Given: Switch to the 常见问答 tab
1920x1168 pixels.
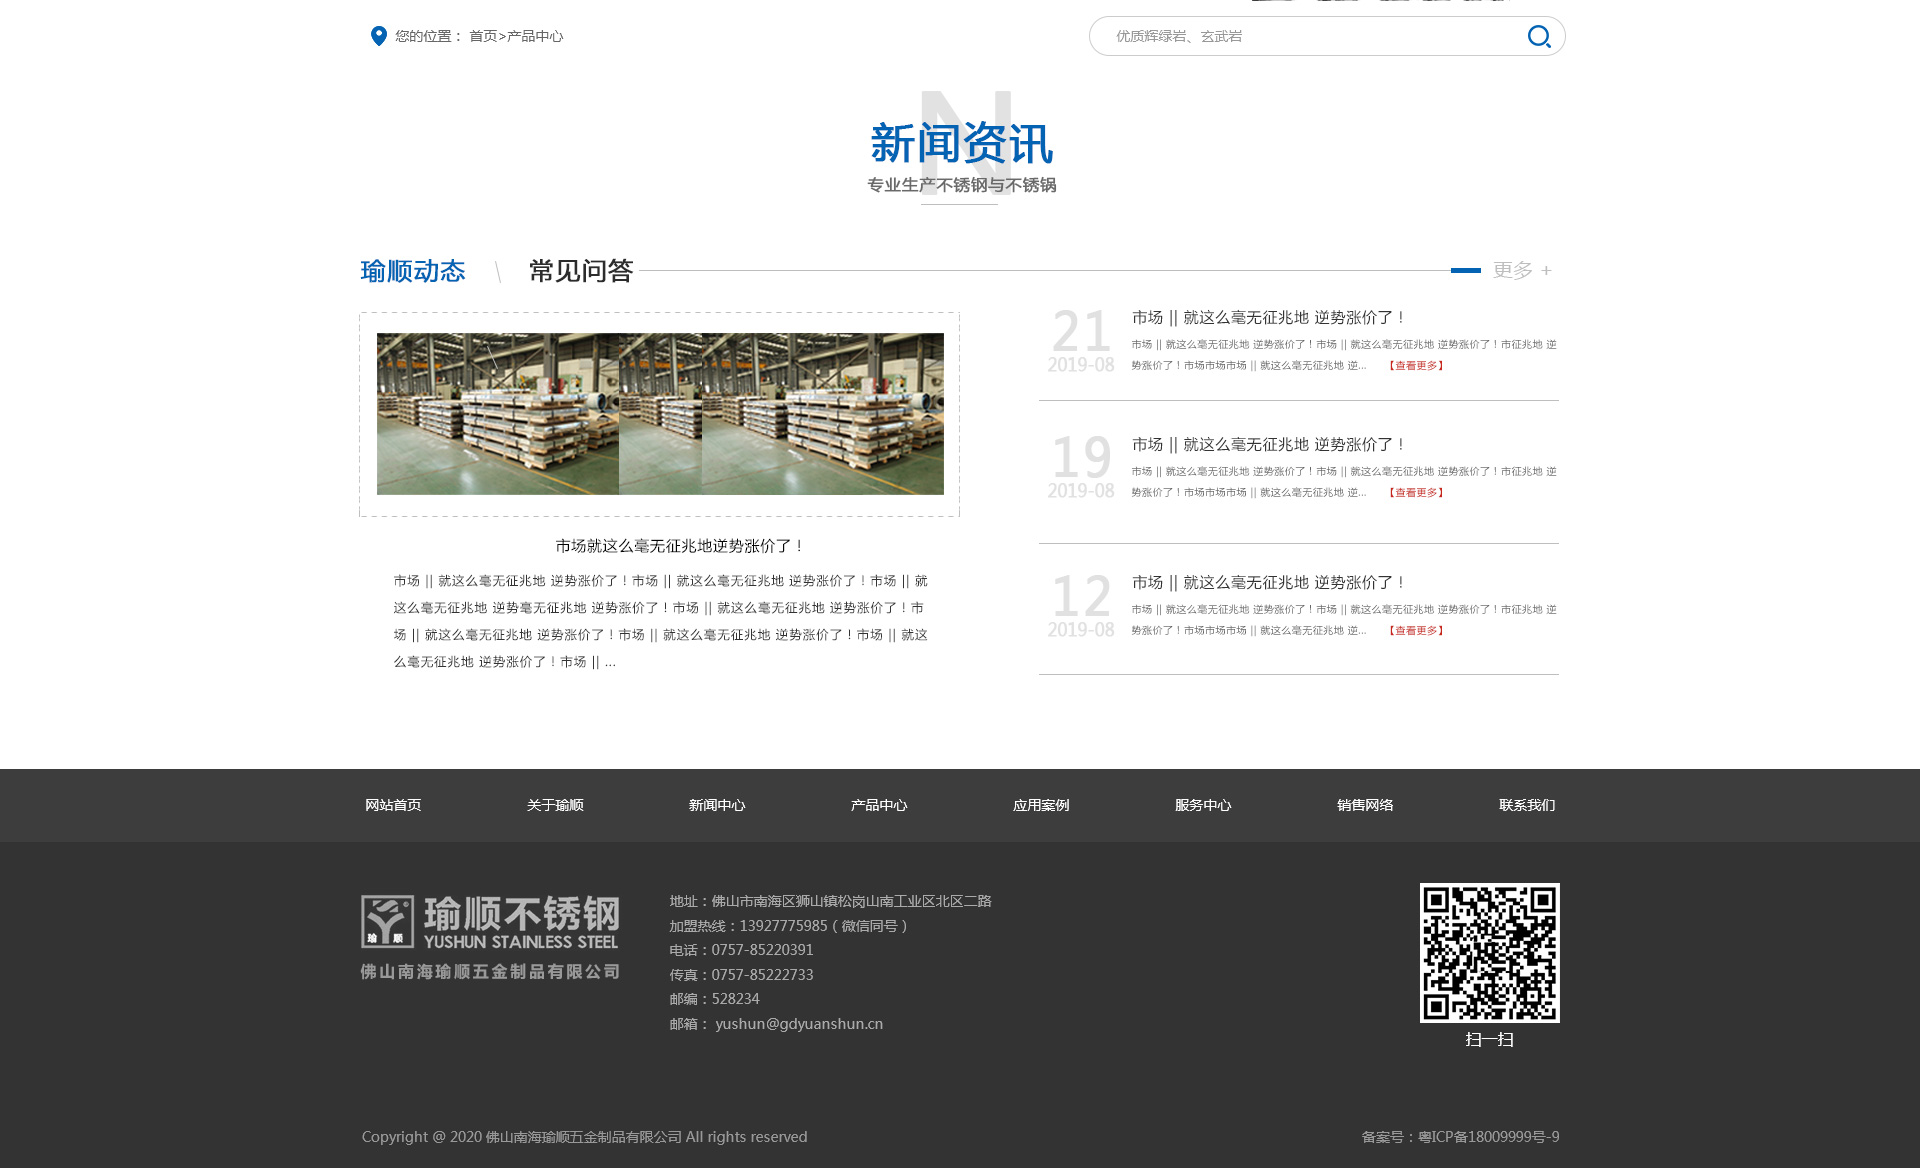Looking at the screenshot, I should (x=580, y=271).
